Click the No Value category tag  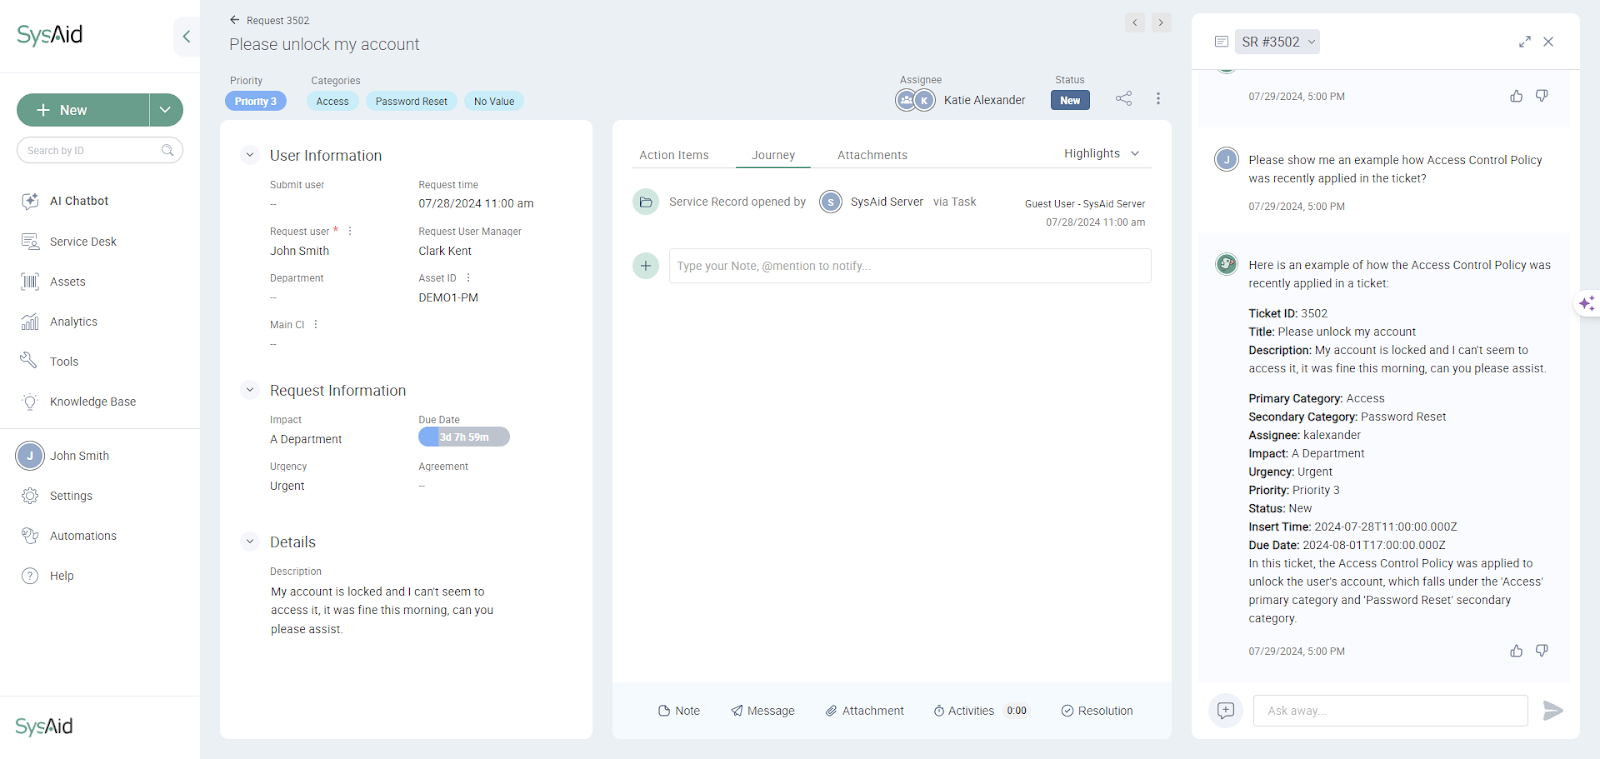pos(494,101)
